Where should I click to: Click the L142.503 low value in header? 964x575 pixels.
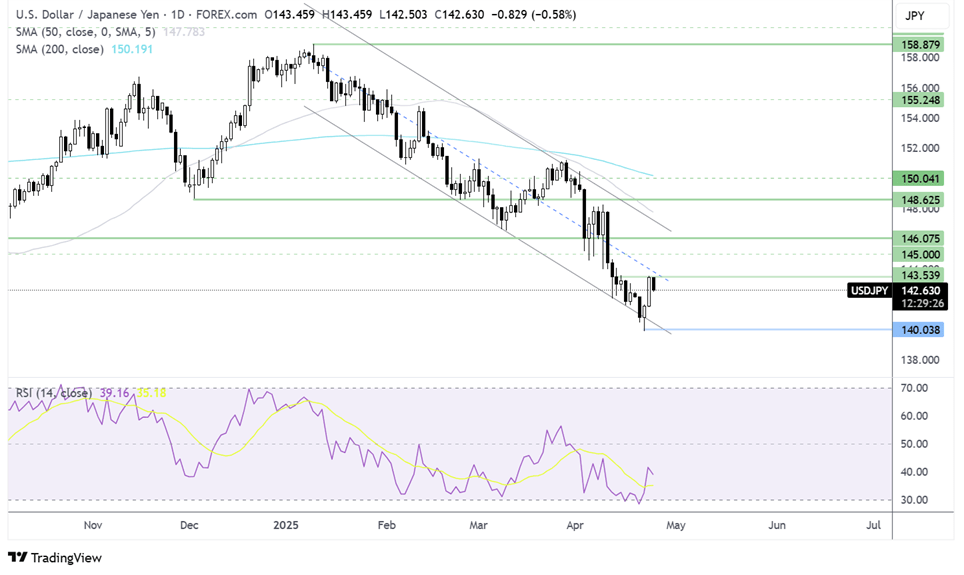click(403, 14)
